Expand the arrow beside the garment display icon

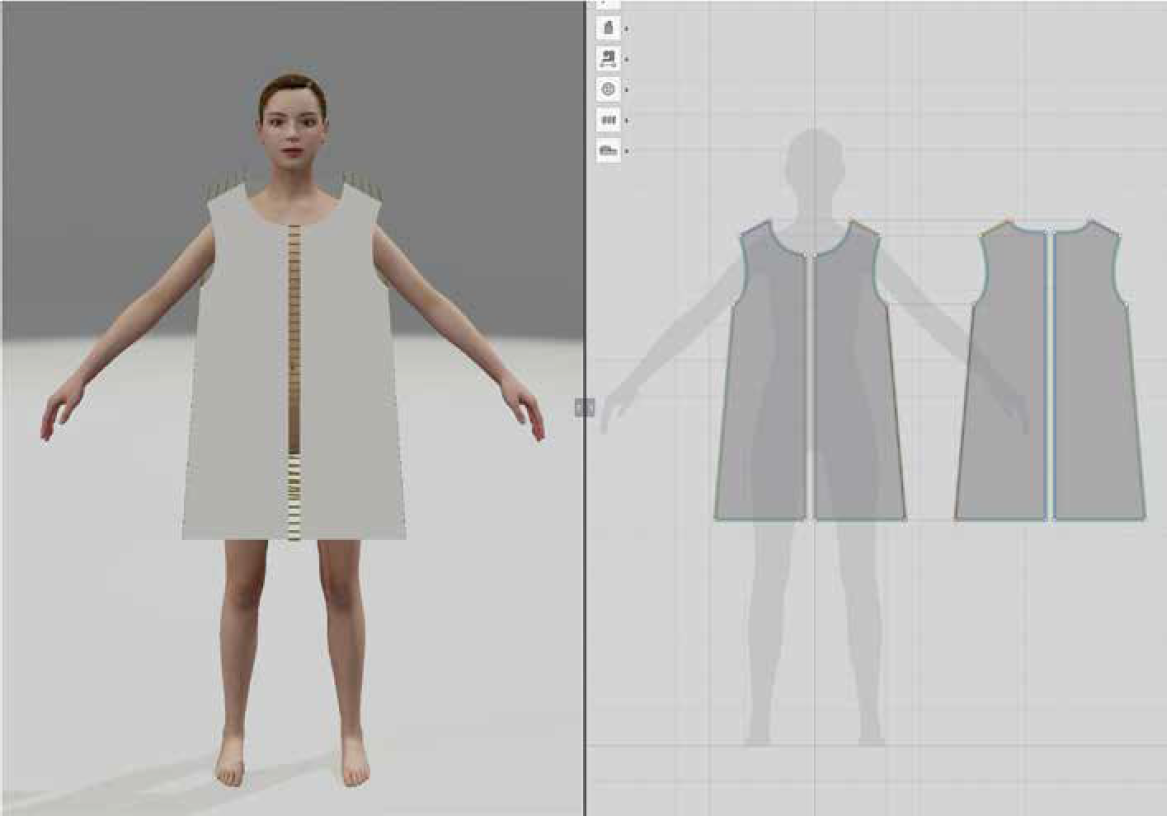coord(626,29)
